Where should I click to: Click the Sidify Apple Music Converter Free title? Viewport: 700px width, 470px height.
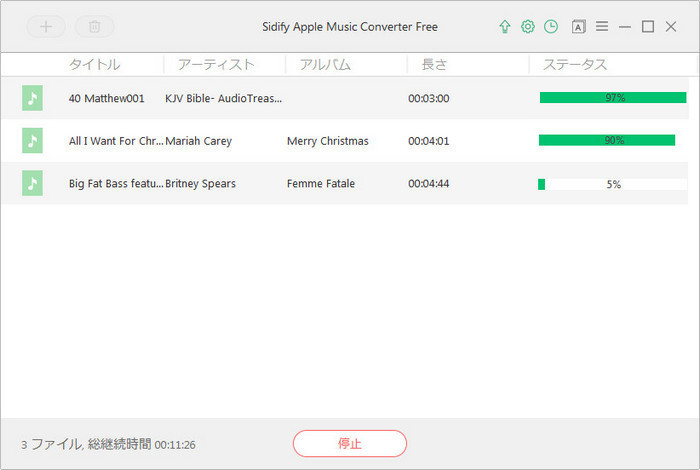(350, 27)
